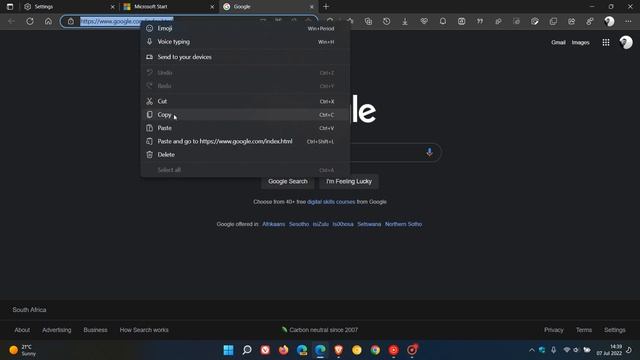This screenshot has height=360, width=640.
Task: Open the Business footer link
Action: point(95,330)
